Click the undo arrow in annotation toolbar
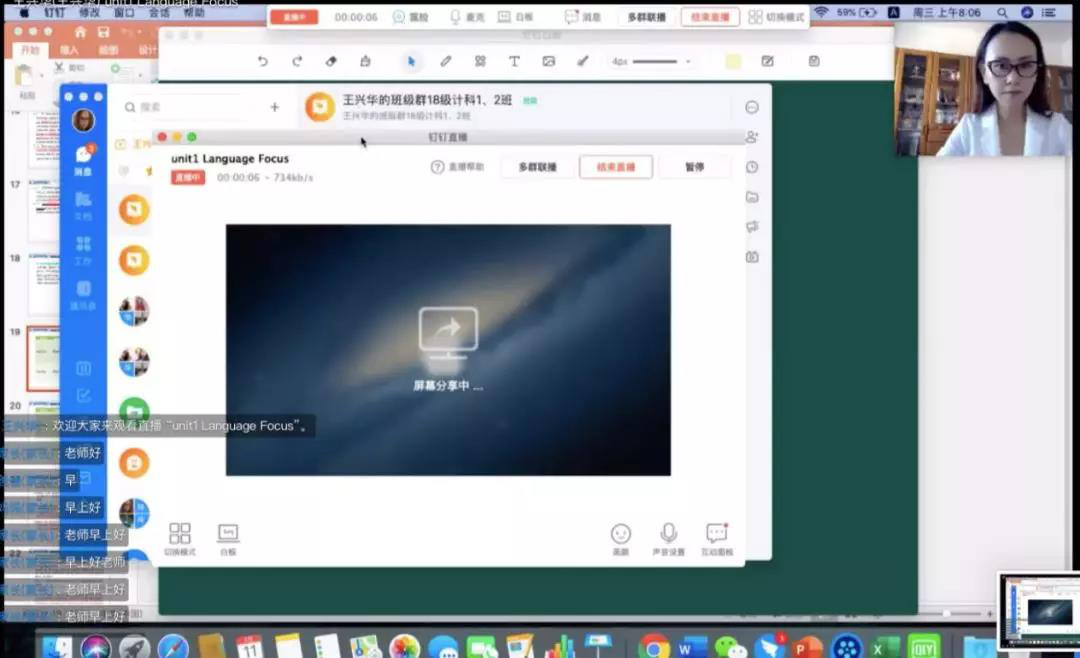This screenshot has width=1080, height=658. click(x=263, y=61)
